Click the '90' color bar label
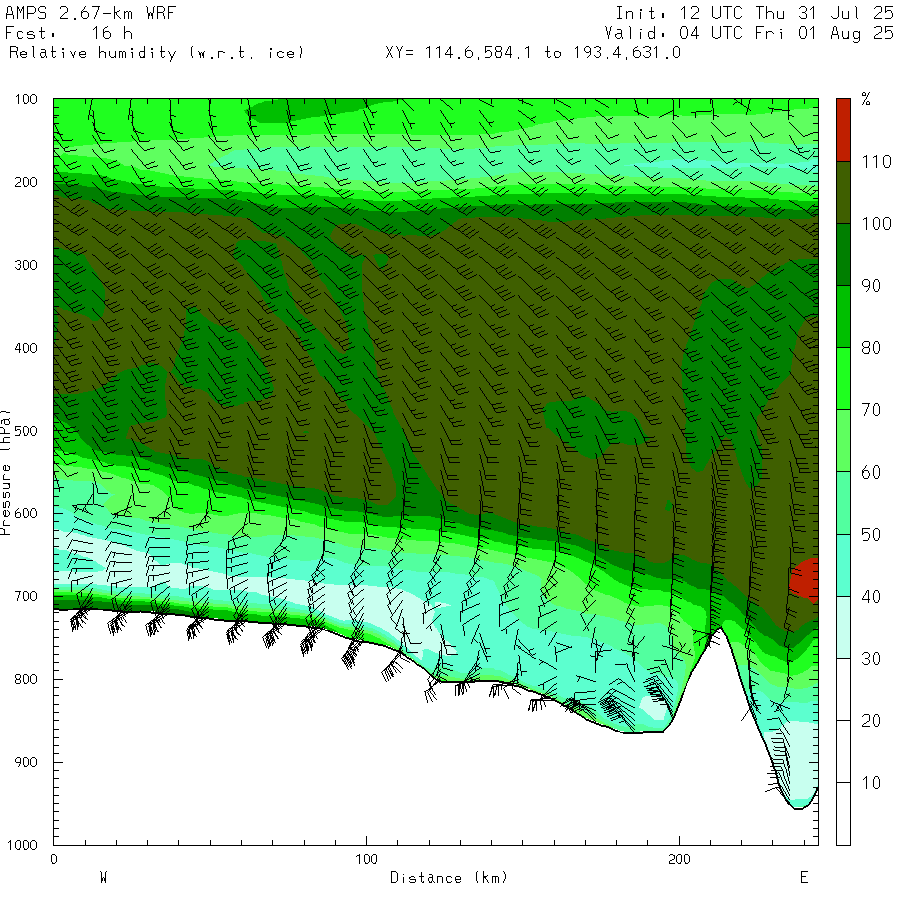Image resolution: width=900 pixels, height=900 pixels. [871, 286]
